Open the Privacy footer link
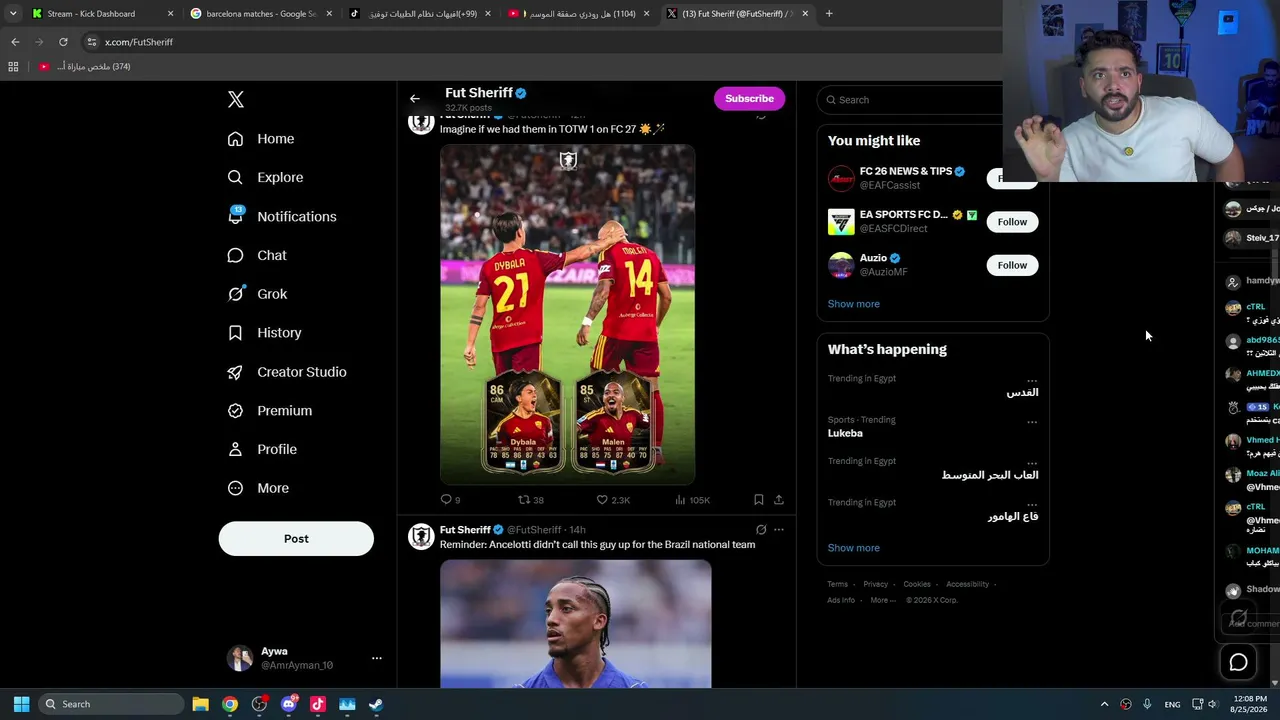The image size is (1280, 720). [875, 584]
